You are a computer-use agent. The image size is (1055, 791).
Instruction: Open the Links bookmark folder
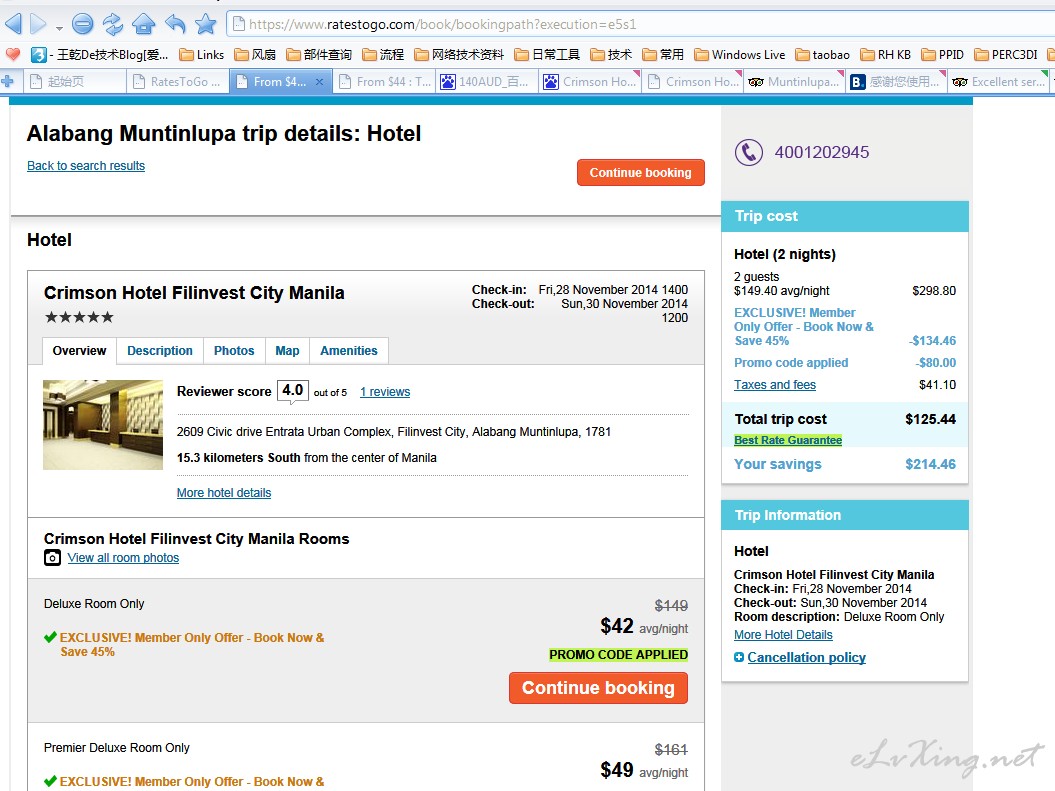click(201, 54)
